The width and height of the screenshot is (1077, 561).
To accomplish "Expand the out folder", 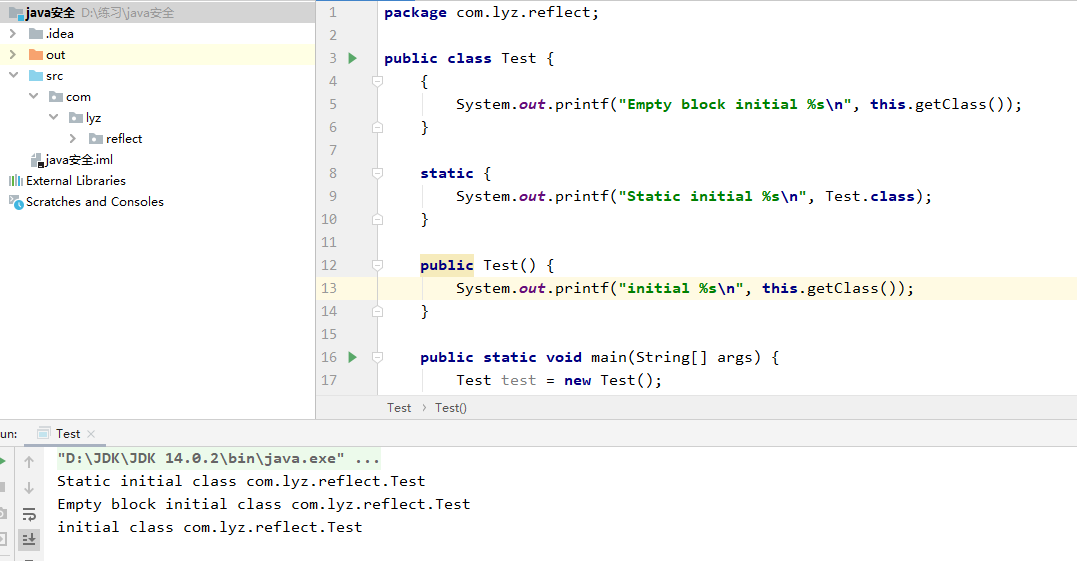I will click(12, 55).
